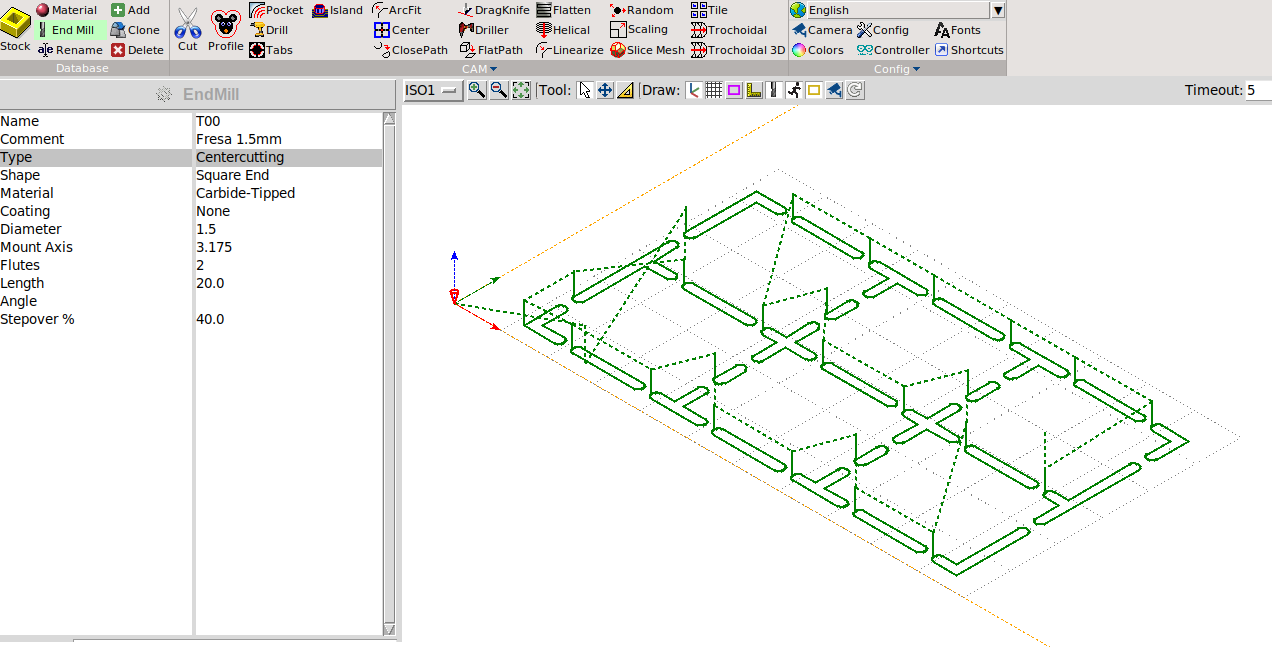Screen dimensions: 1272x647
Task: Click the Timeout input field
Action: [1257, 90]
